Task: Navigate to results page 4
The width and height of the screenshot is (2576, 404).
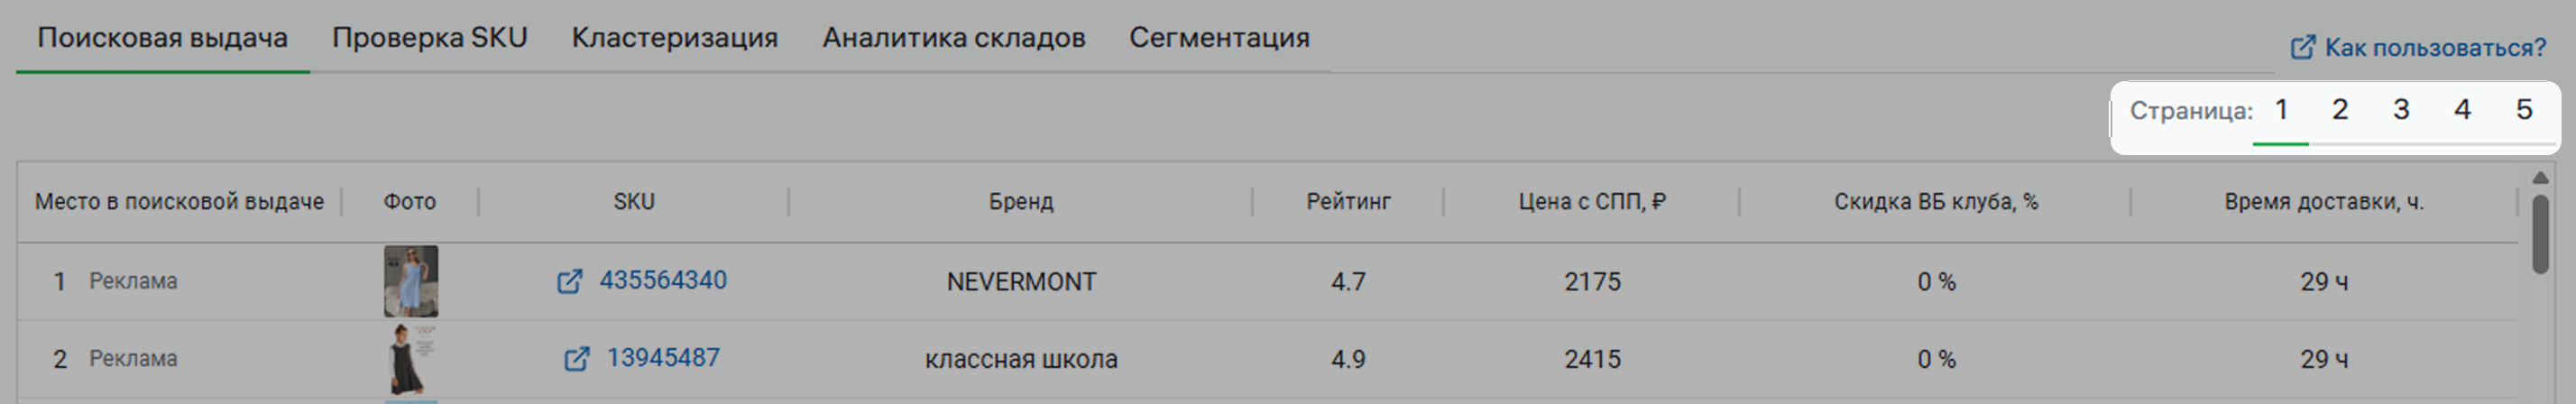Action: (2462, 110)
